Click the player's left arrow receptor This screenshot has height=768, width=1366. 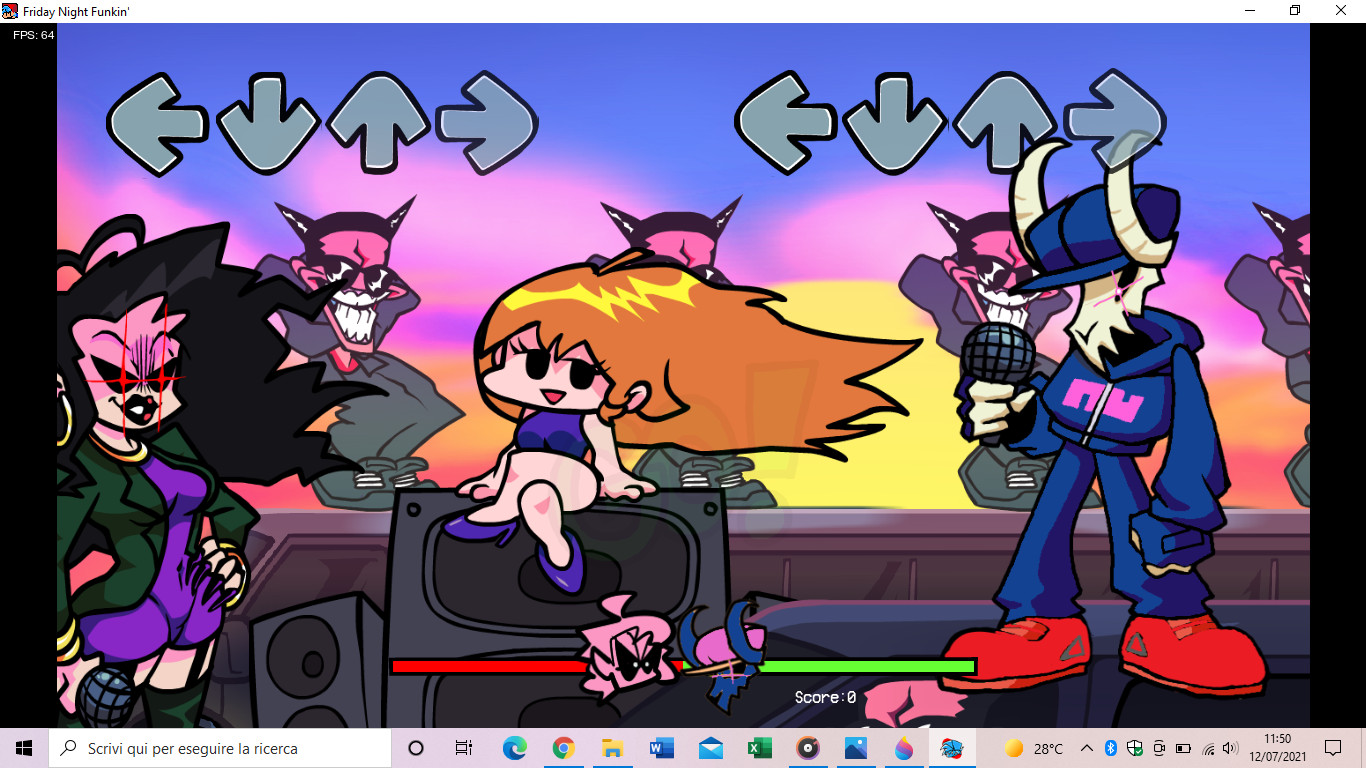coord(785,123)
